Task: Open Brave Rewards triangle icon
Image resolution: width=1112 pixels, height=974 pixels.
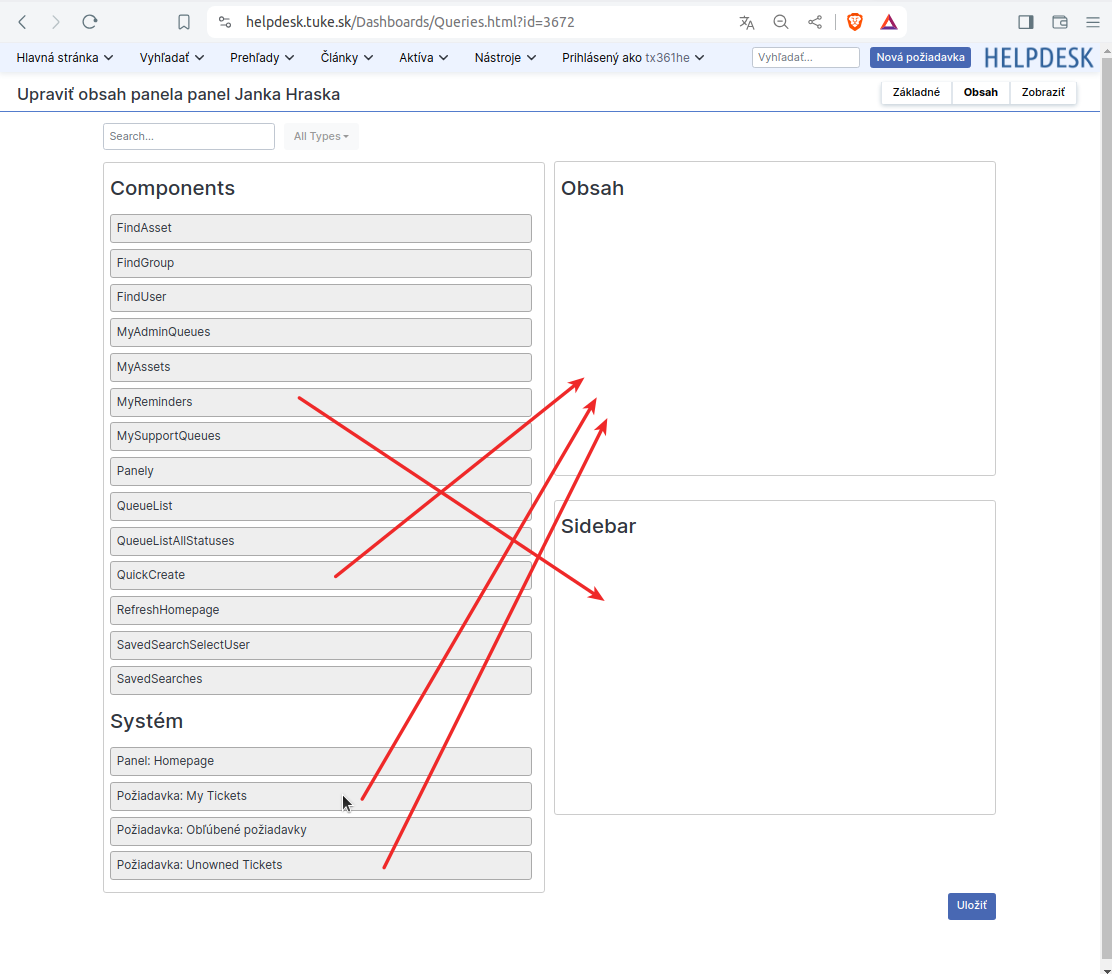Action: tap(889, 22)
